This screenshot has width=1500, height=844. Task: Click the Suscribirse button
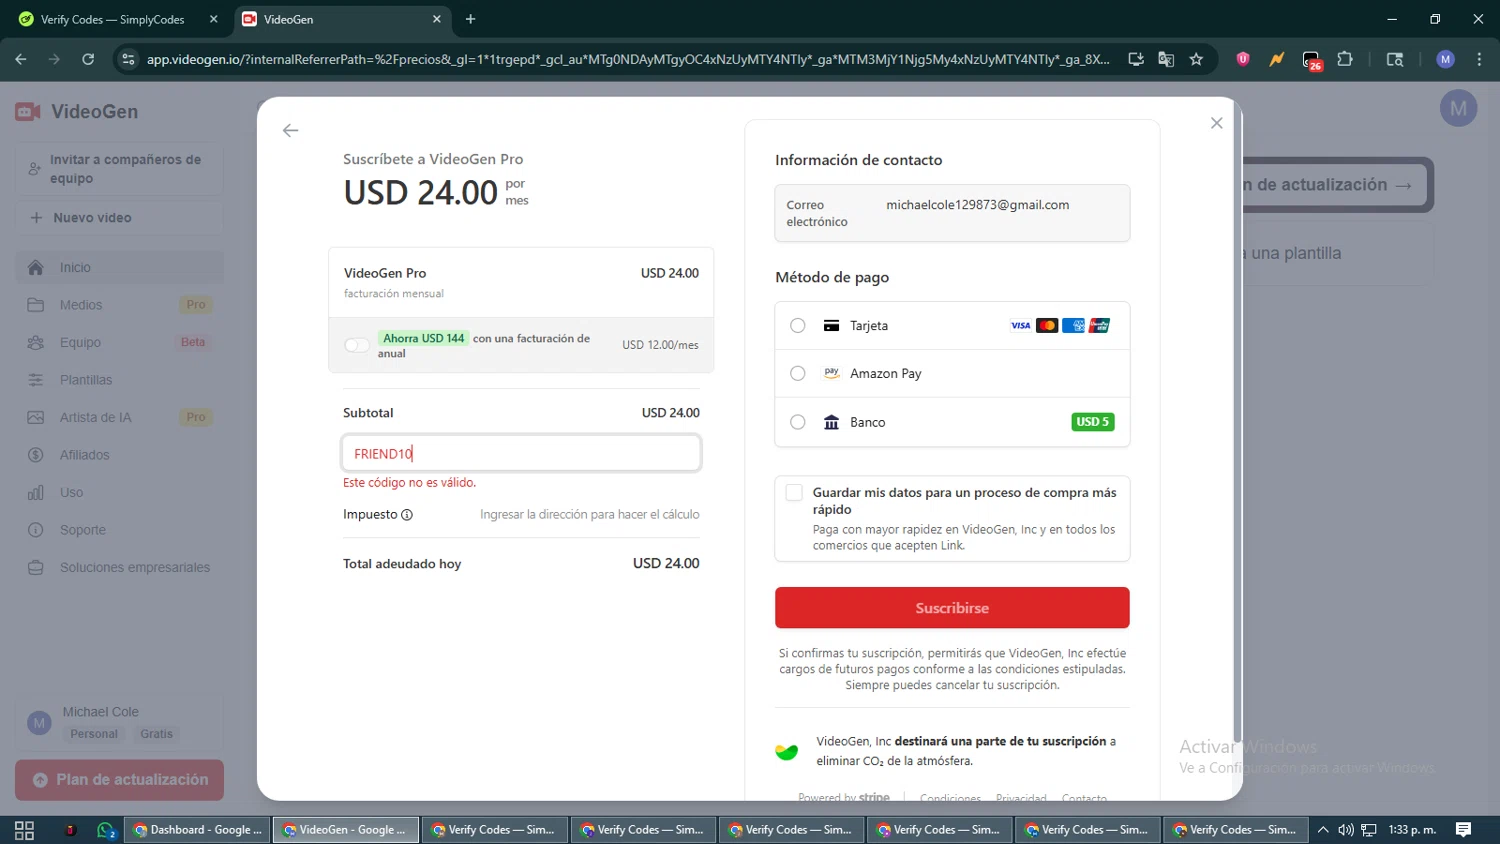[x=952, y=608]
